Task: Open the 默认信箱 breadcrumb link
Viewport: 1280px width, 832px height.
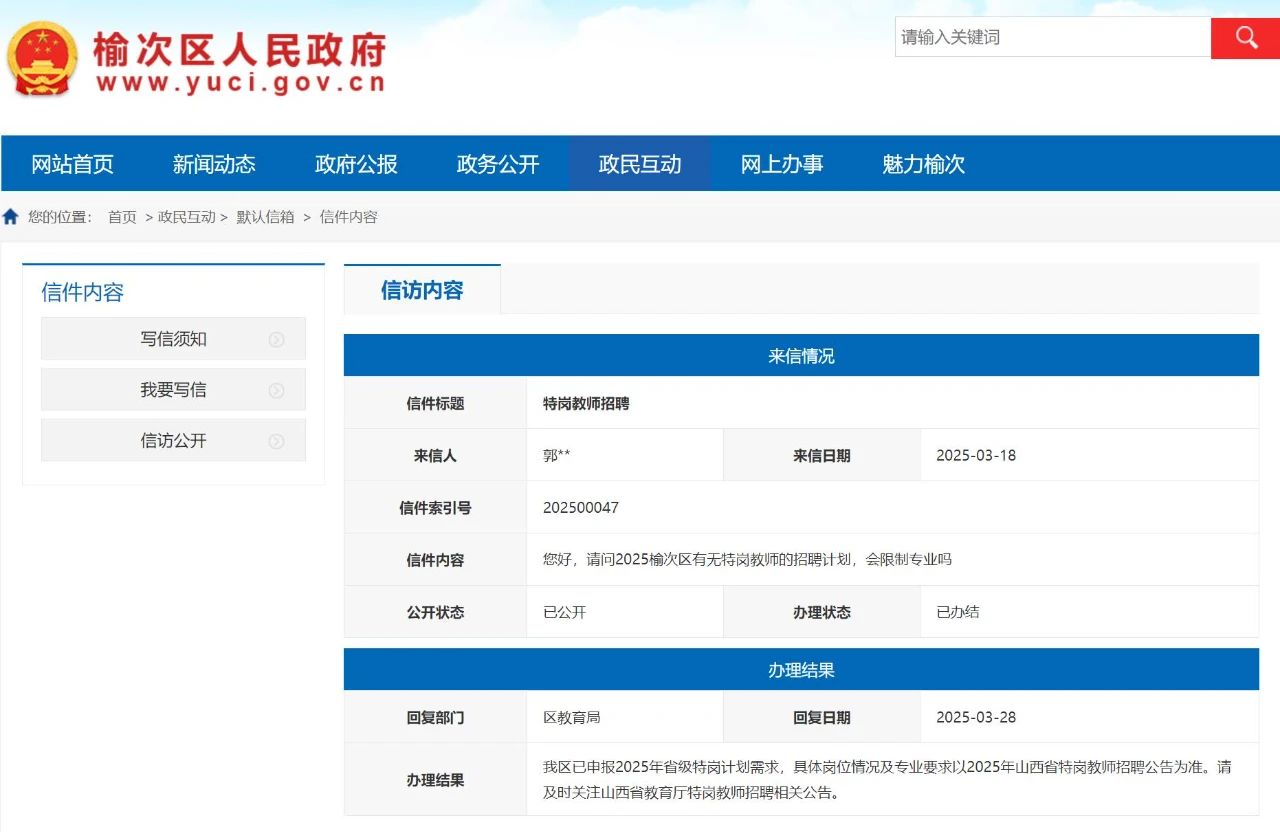Action: coord(265,217)
